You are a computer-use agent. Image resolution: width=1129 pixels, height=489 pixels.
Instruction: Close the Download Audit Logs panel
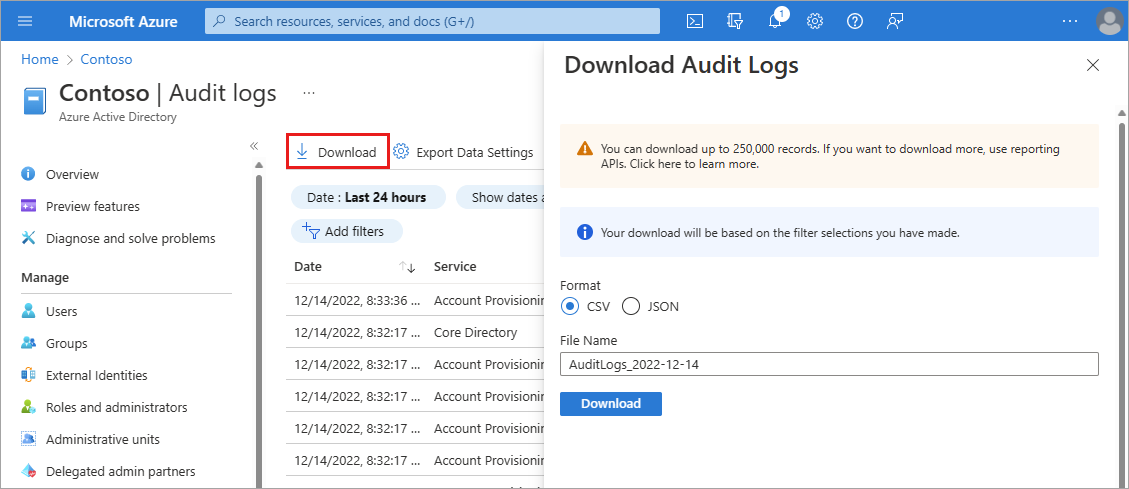[1092, 66]
